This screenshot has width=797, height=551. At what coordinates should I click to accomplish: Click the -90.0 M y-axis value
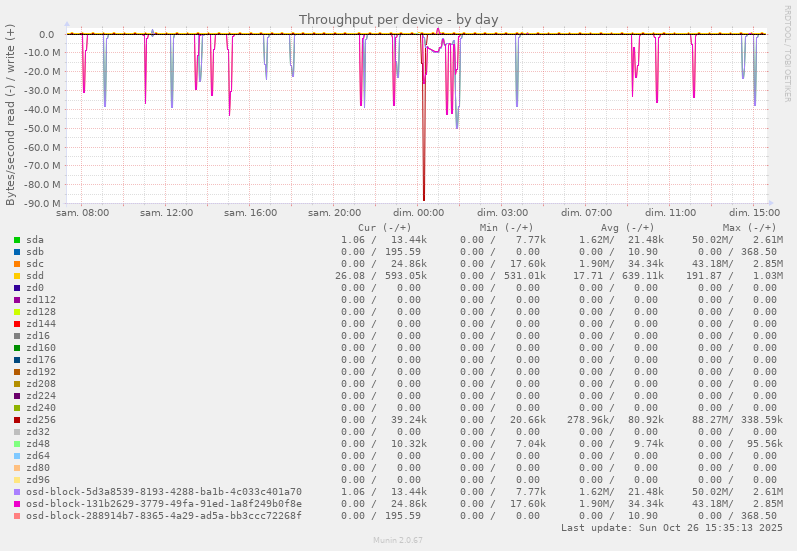tap(38, 204)
